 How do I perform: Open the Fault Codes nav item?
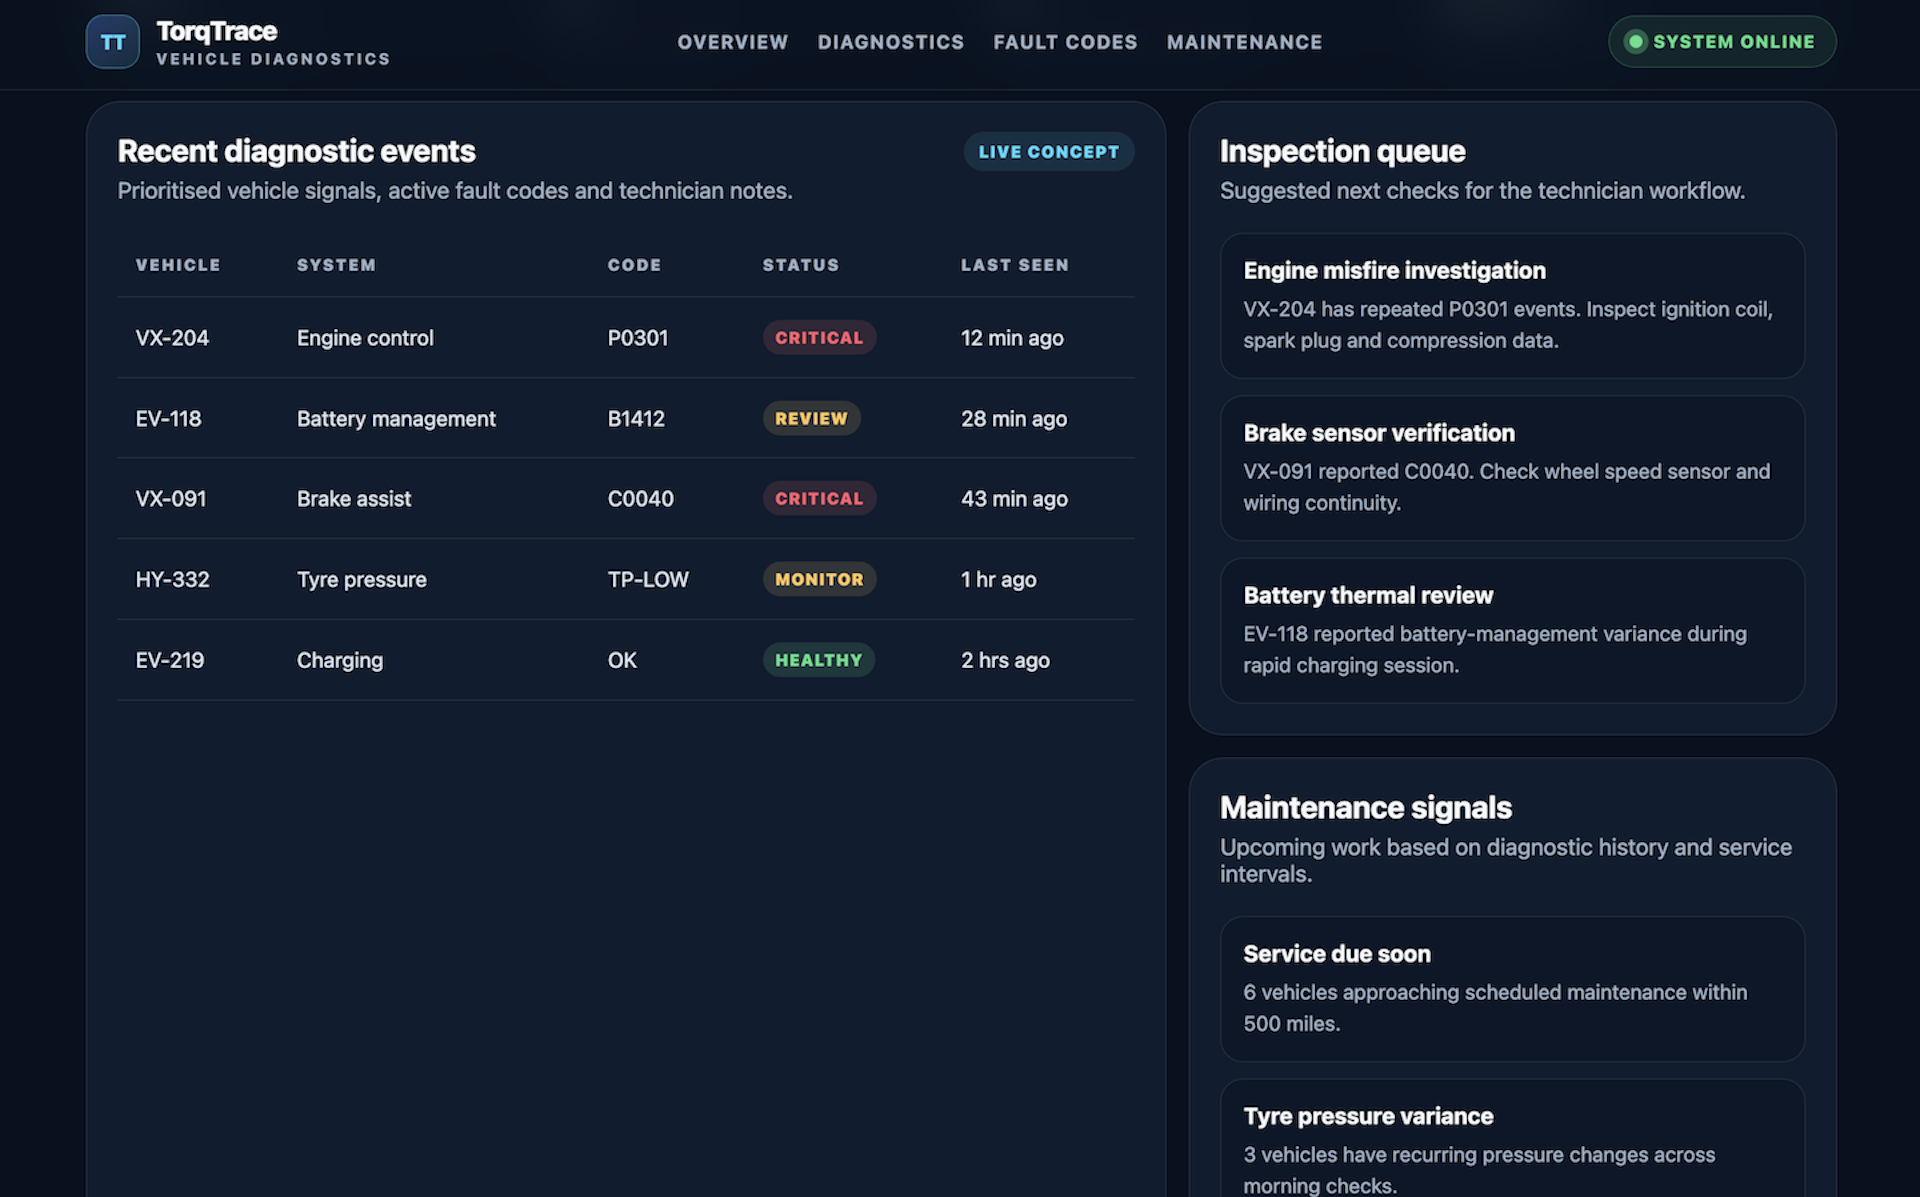click(x=1065, y=42)
